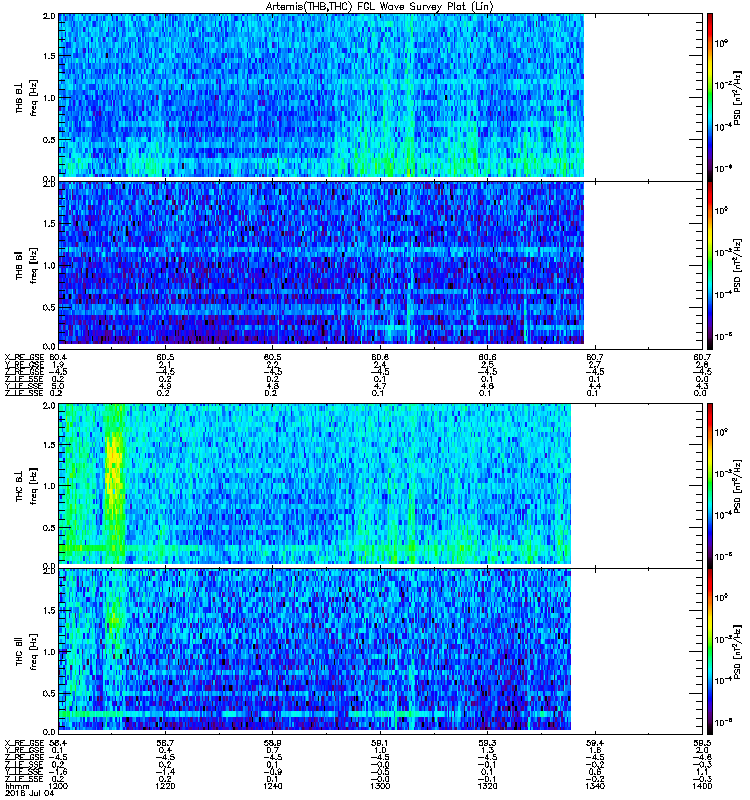Click the '58.4' X_RE_GSE value

click(x=58, y=743)
